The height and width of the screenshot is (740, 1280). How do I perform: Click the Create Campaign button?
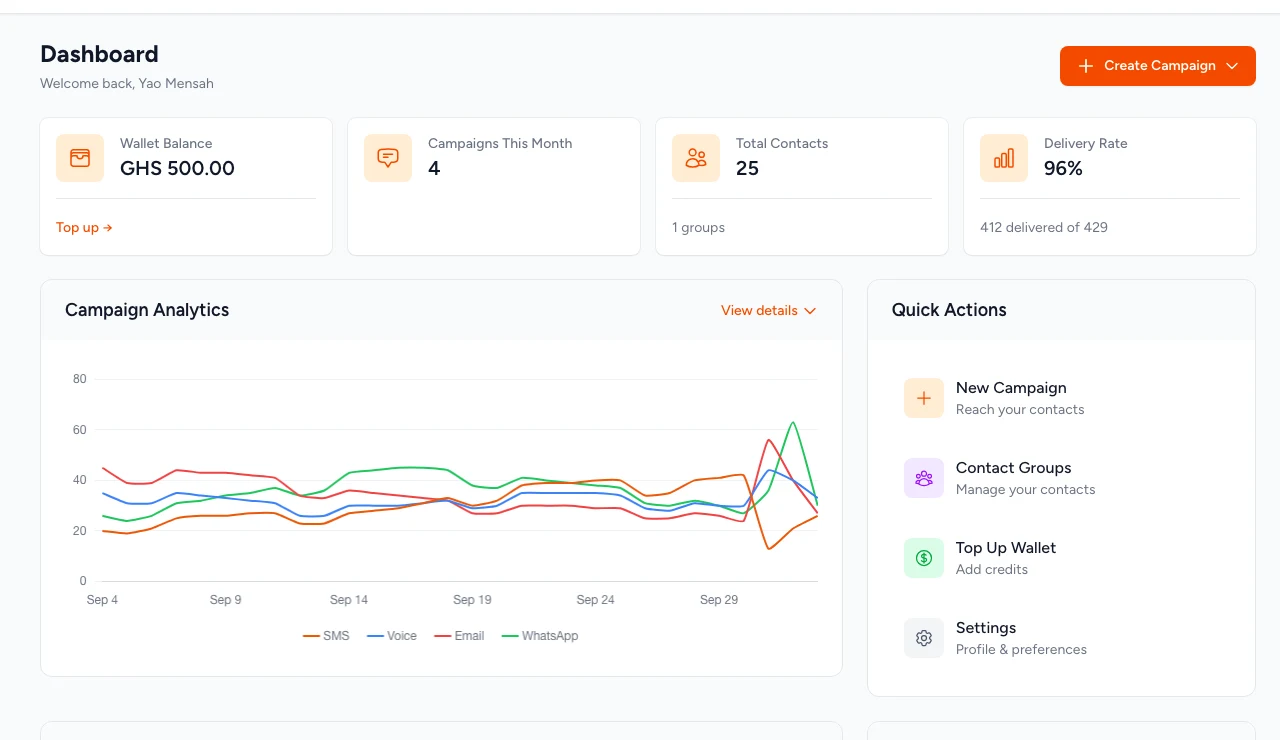pos(1157,66)
